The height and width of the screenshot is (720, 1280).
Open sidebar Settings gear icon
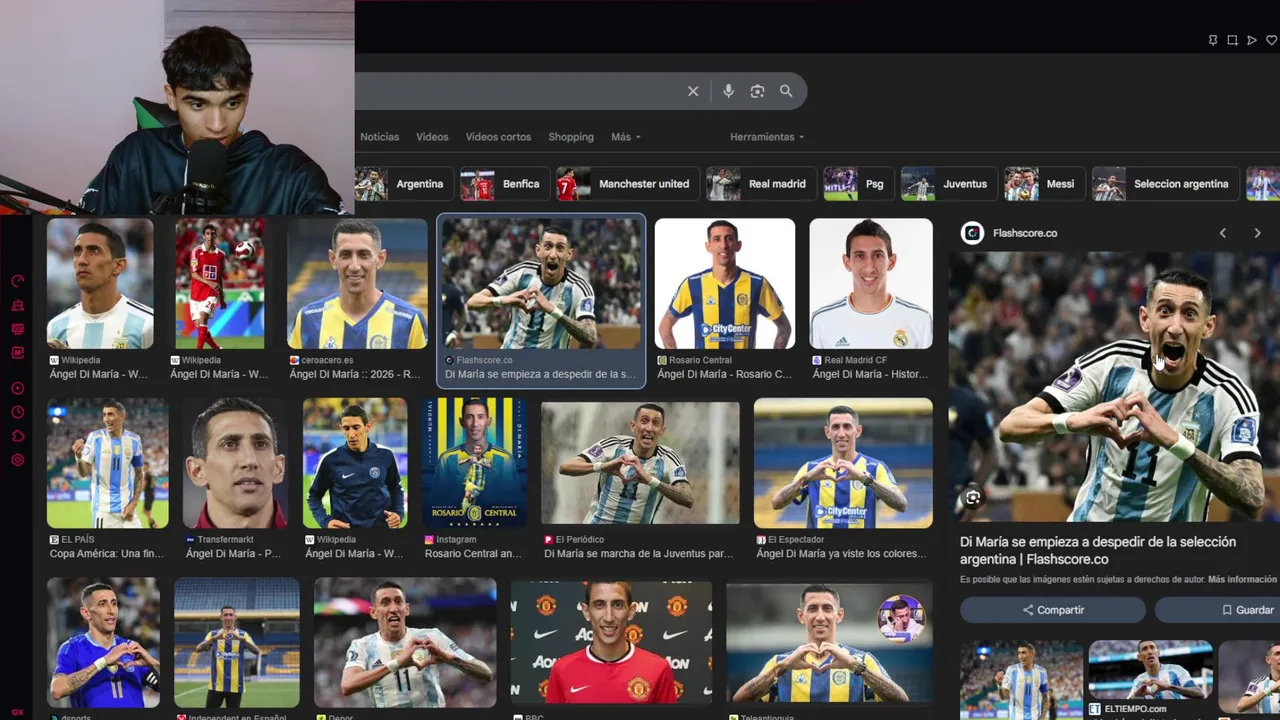(x=17, y=460)
